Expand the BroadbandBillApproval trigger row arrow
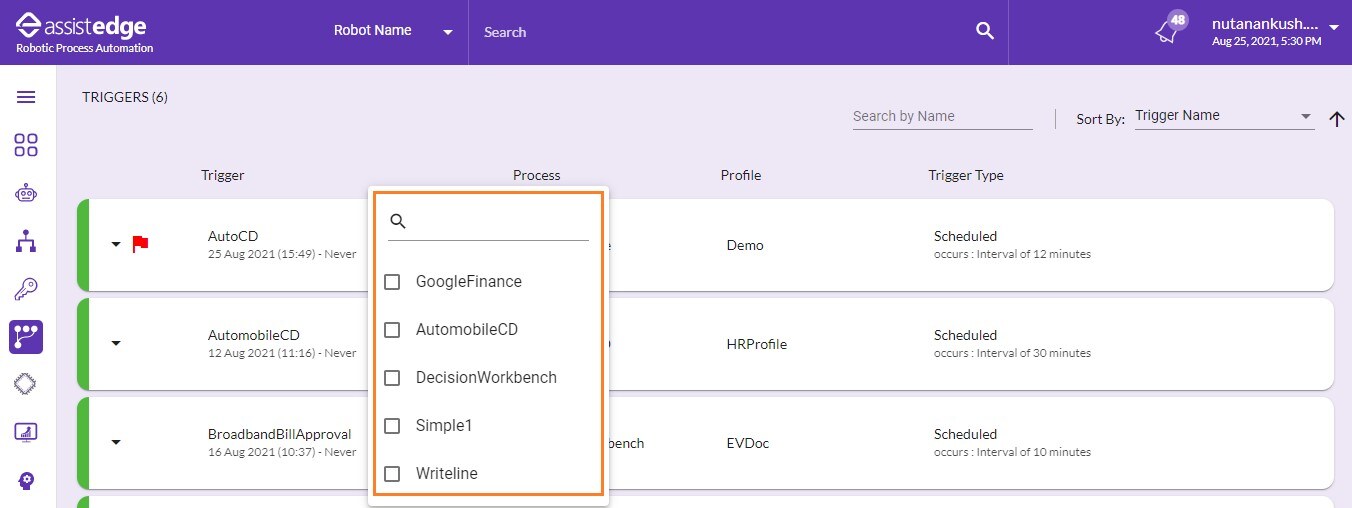This screenshot has width=1352, height=508. click(116, 442)
